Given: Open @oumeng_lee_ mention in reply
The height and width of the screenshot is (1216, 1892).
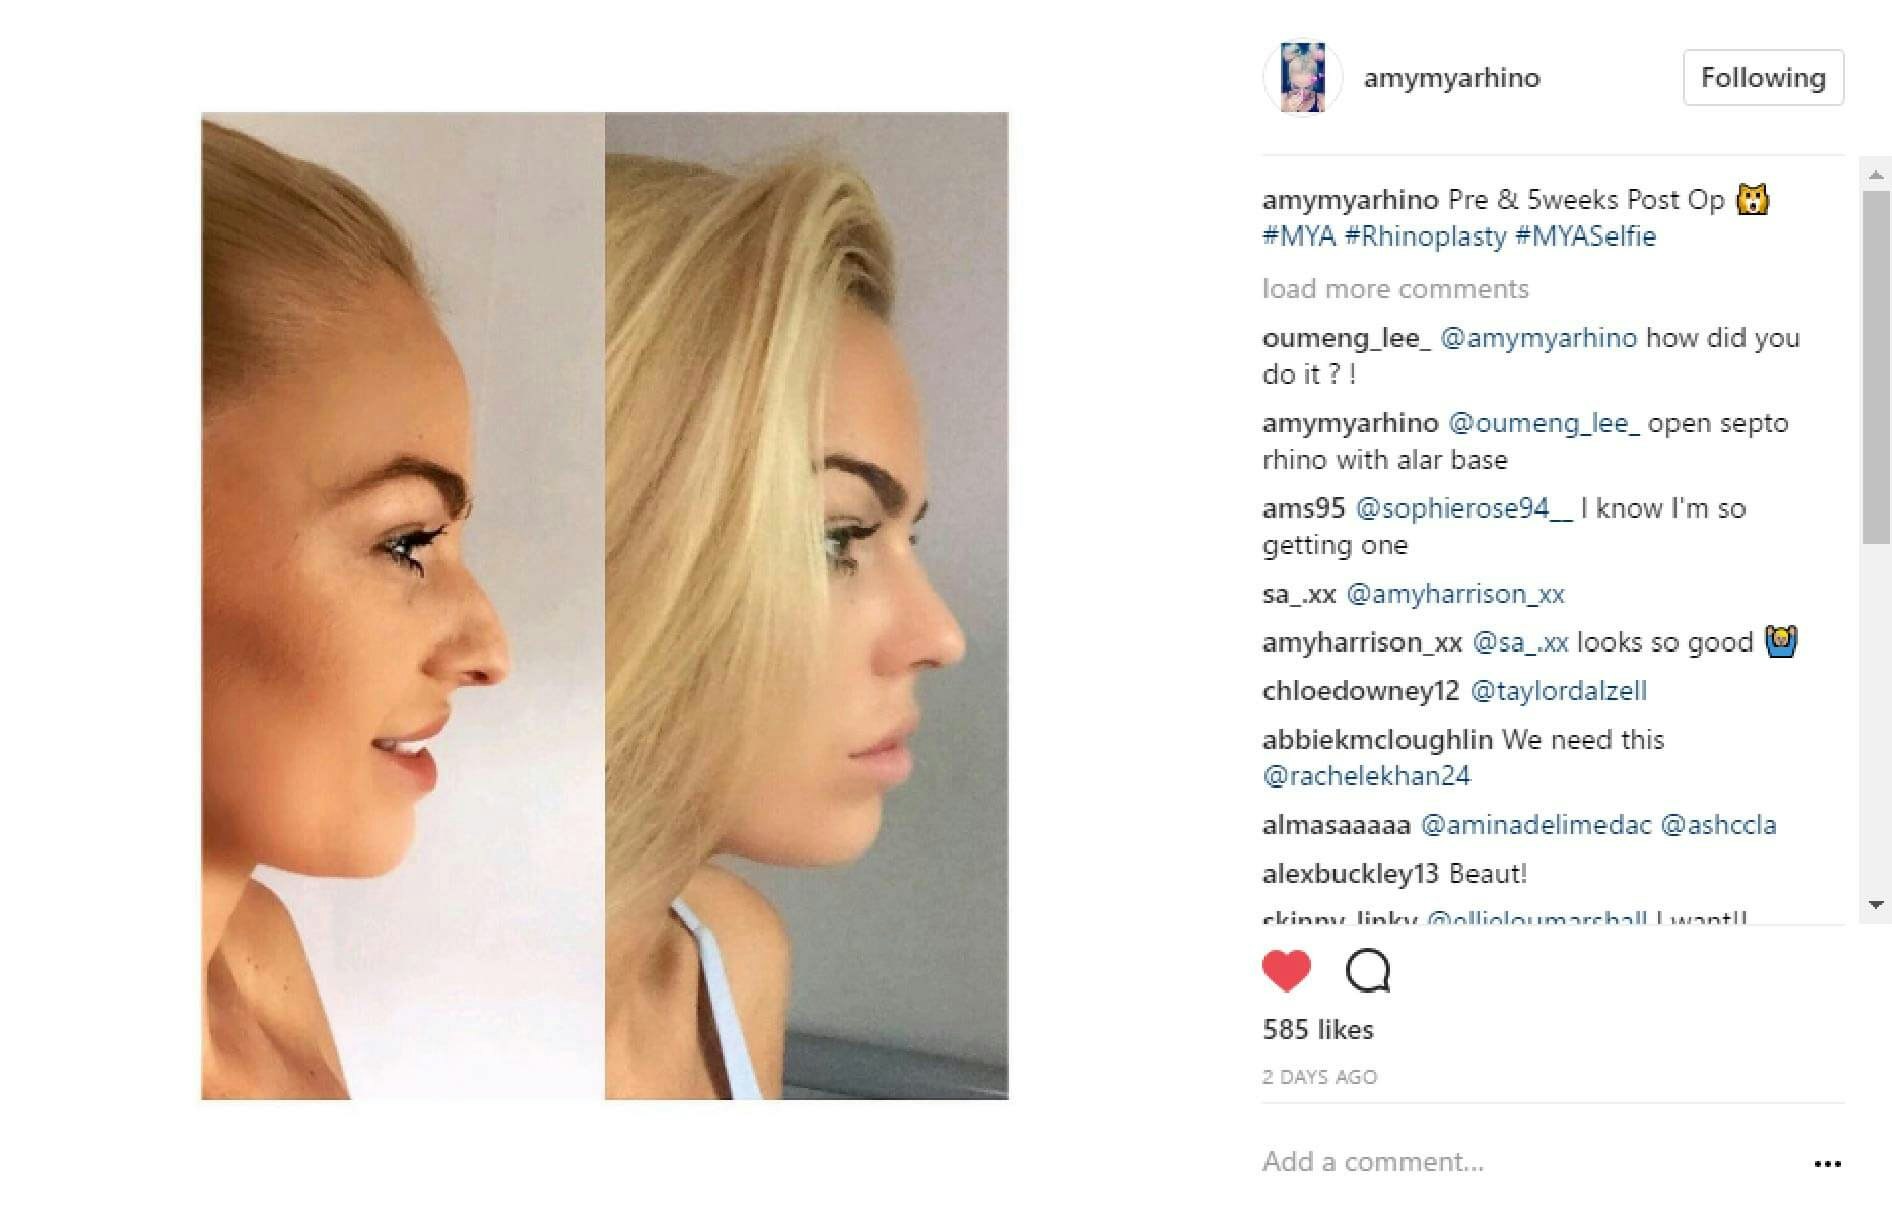Looking at the screenshot, I should point(1544,423).
